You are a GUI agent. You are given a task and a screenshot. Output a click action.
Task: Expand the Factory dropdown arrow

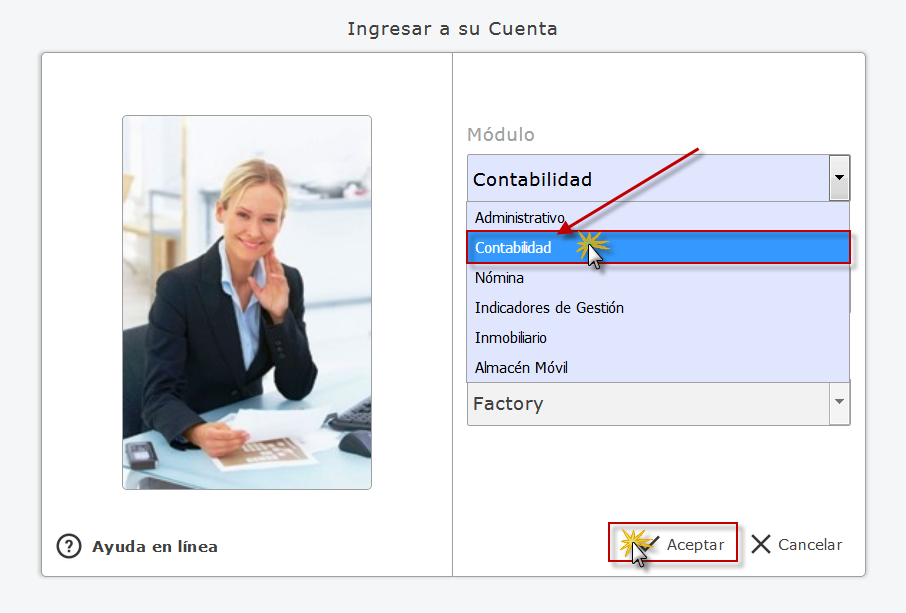(x=839, y=402)
